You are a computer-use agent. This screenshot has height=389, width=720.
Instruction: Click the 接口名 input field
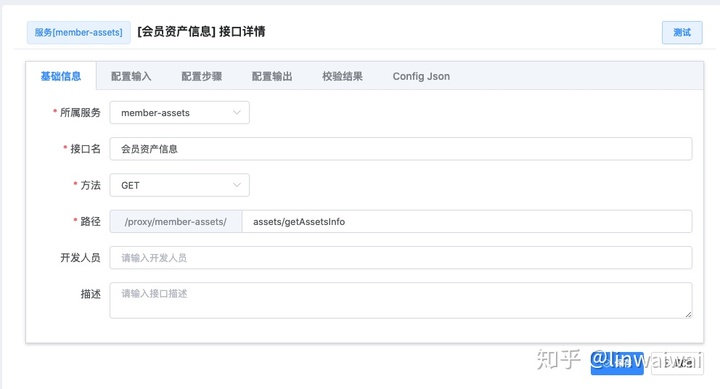400,149
